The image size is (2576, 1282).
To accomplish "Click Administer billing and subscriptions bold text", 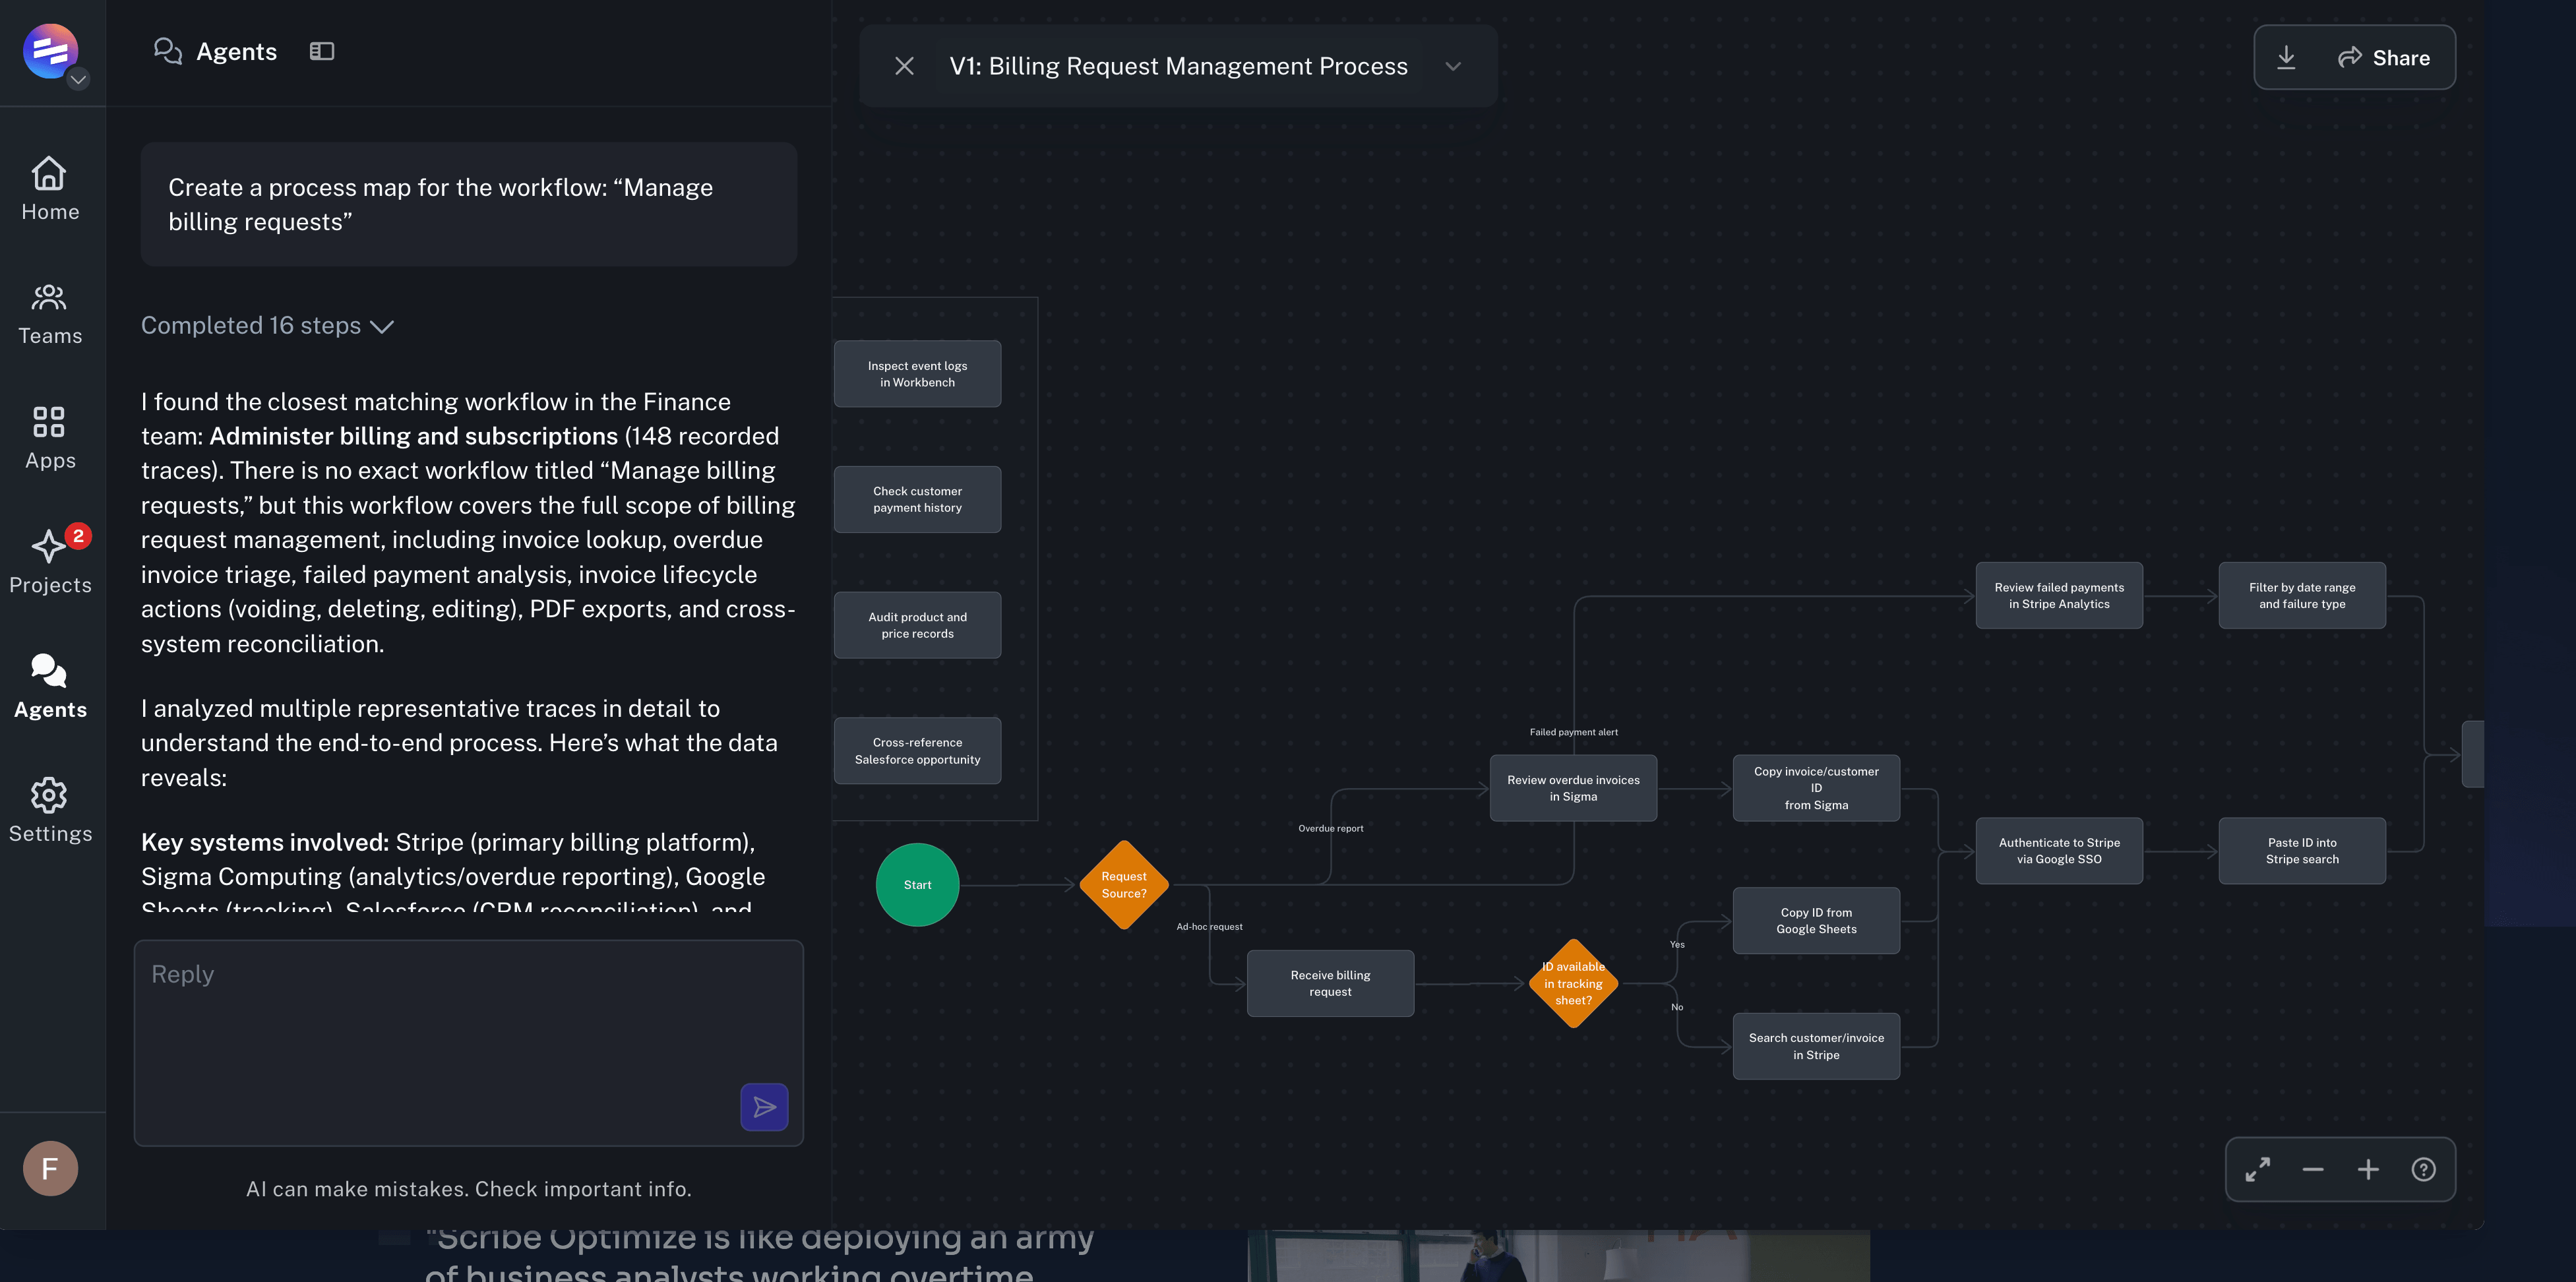I will tap(413, 436).
